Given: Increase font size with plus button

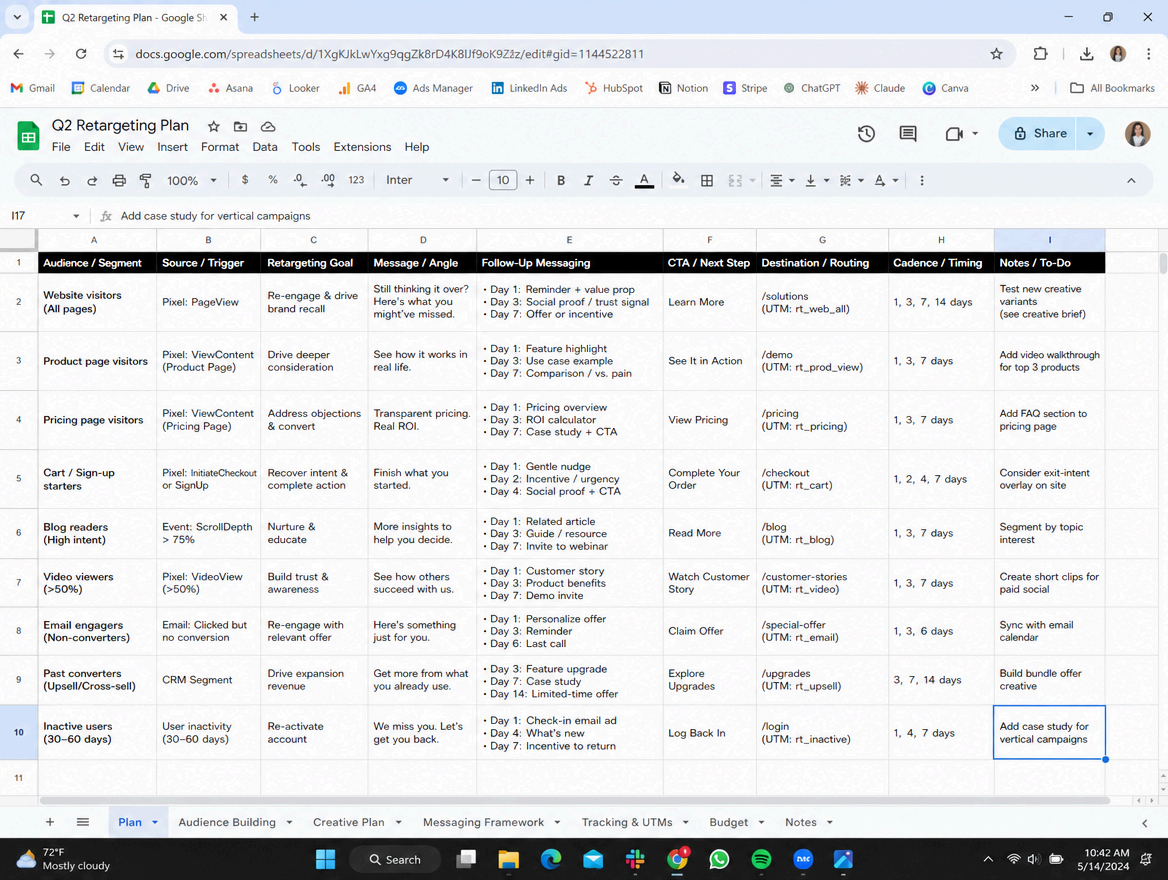Looking at the screenshot, I should click(530, 180).
